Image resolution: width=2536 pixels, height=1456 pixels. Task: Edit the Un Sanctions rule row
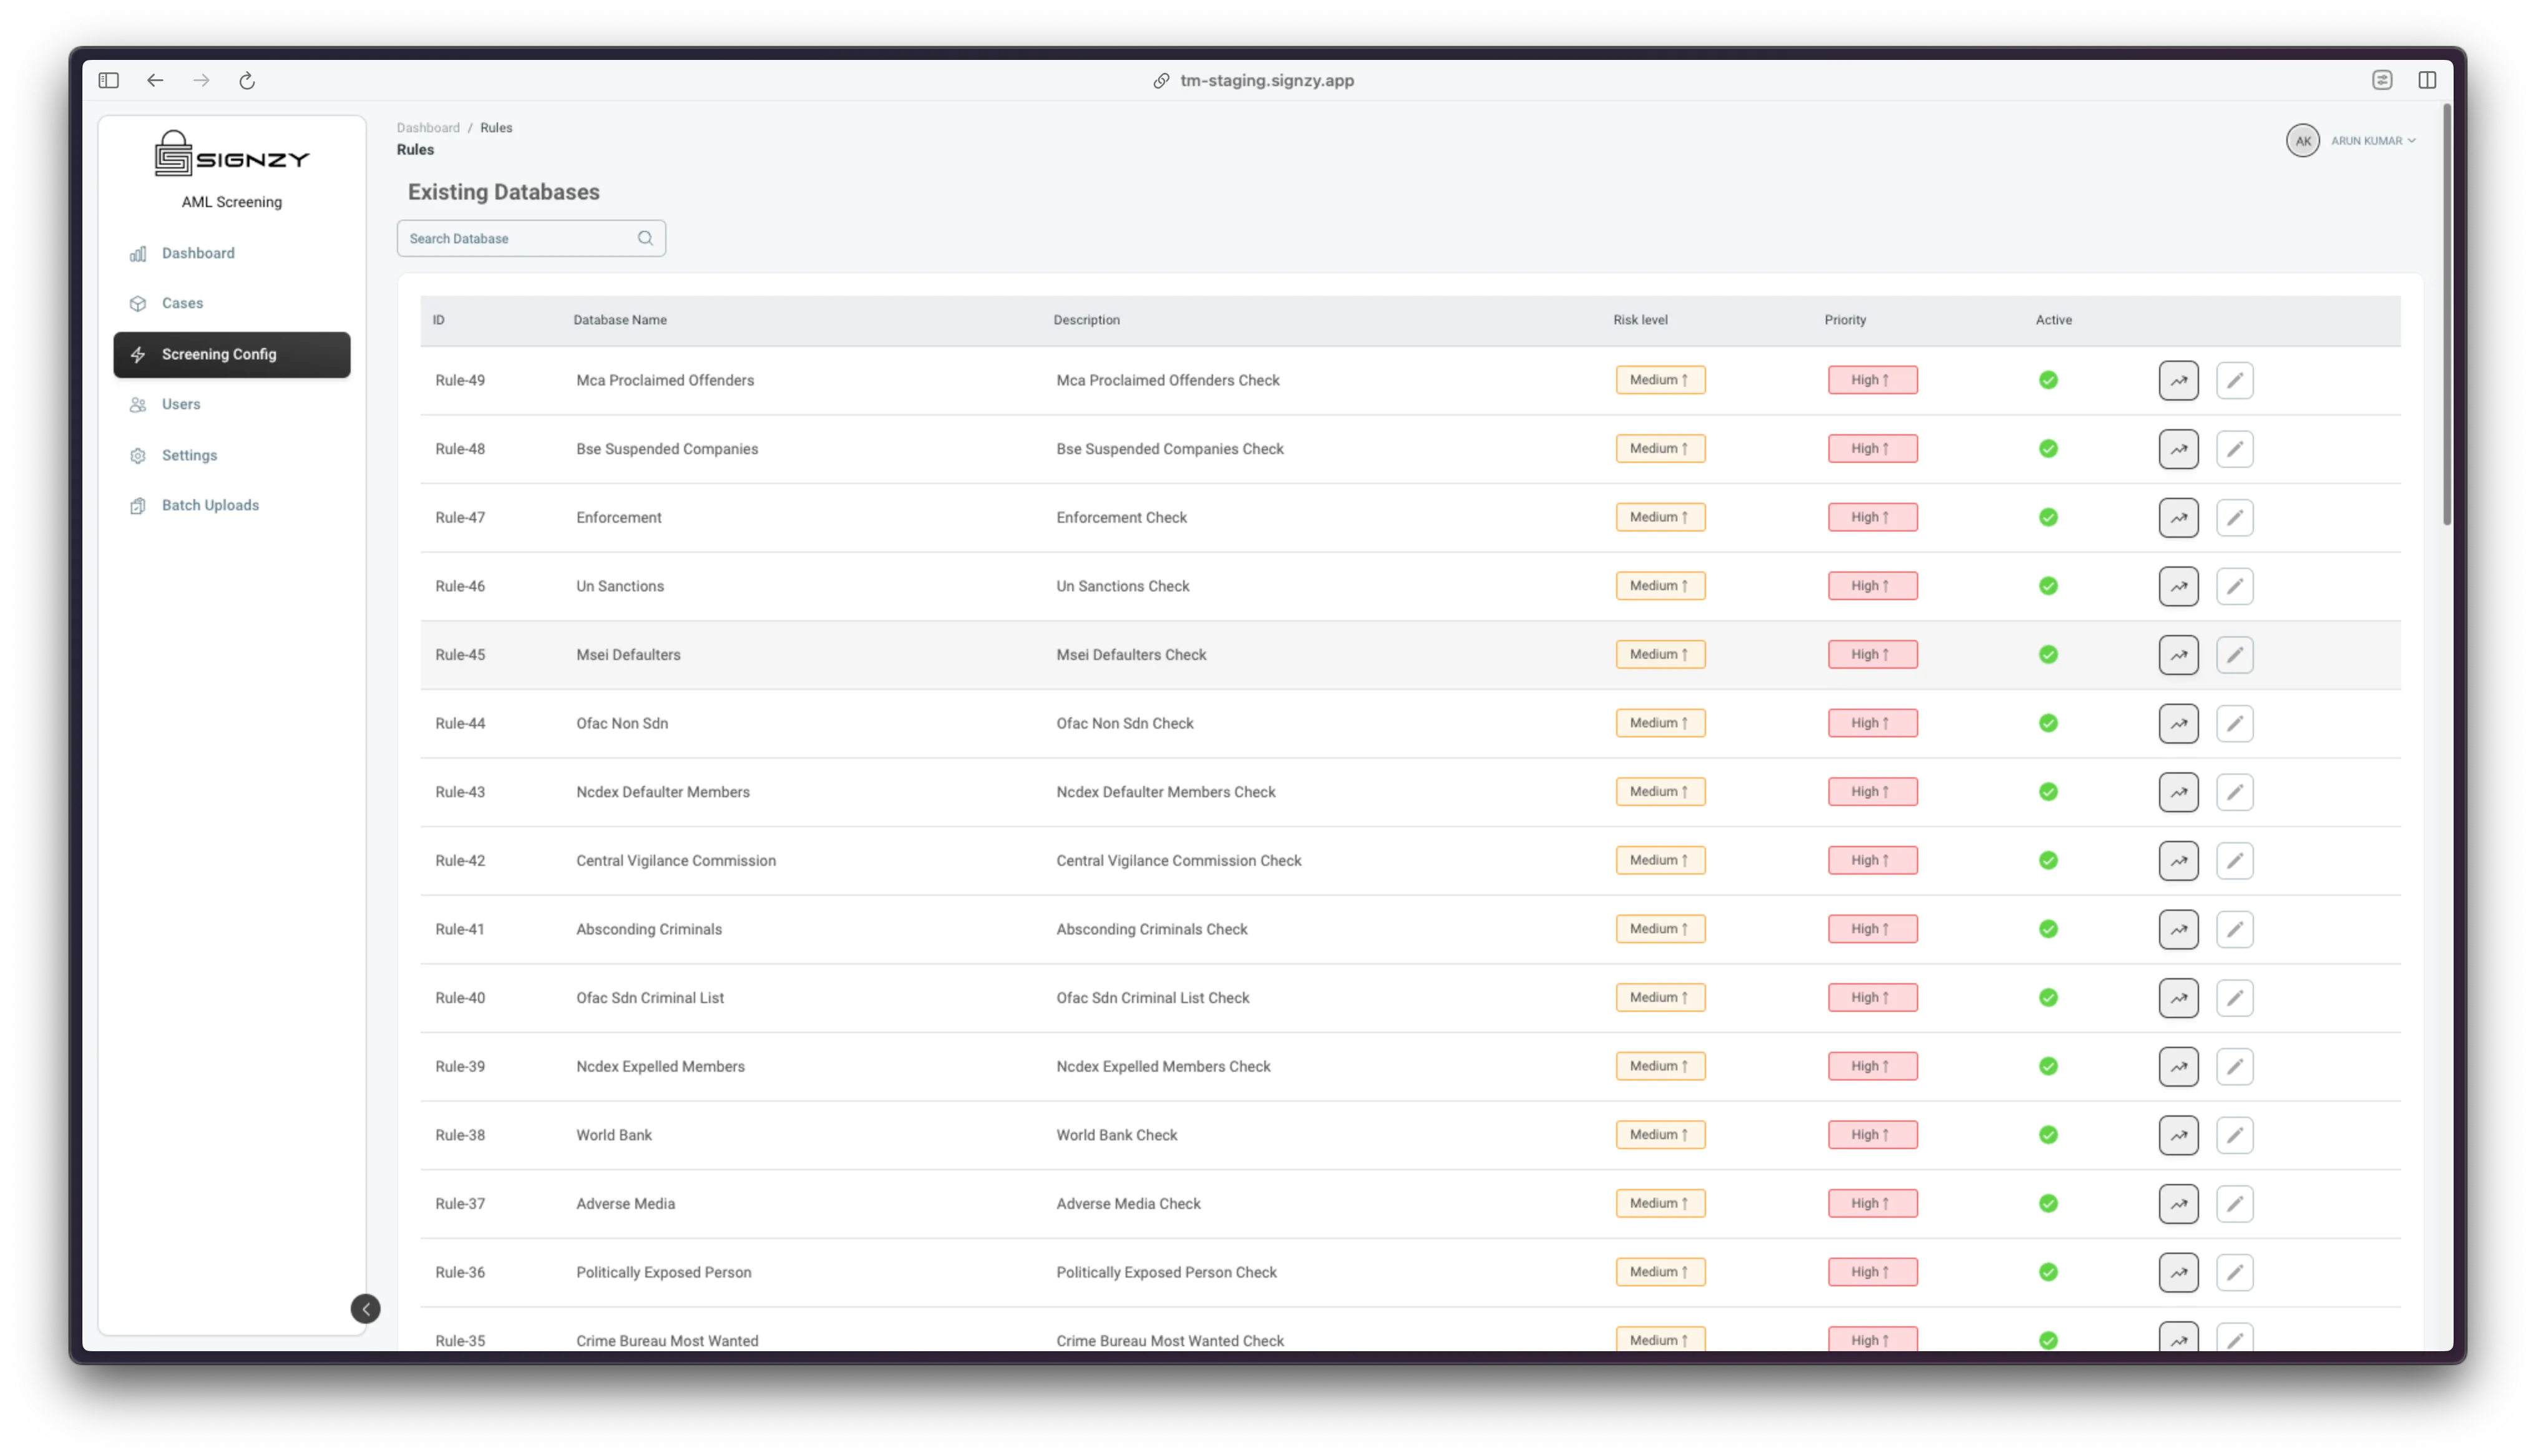(x=2234, y=586)
